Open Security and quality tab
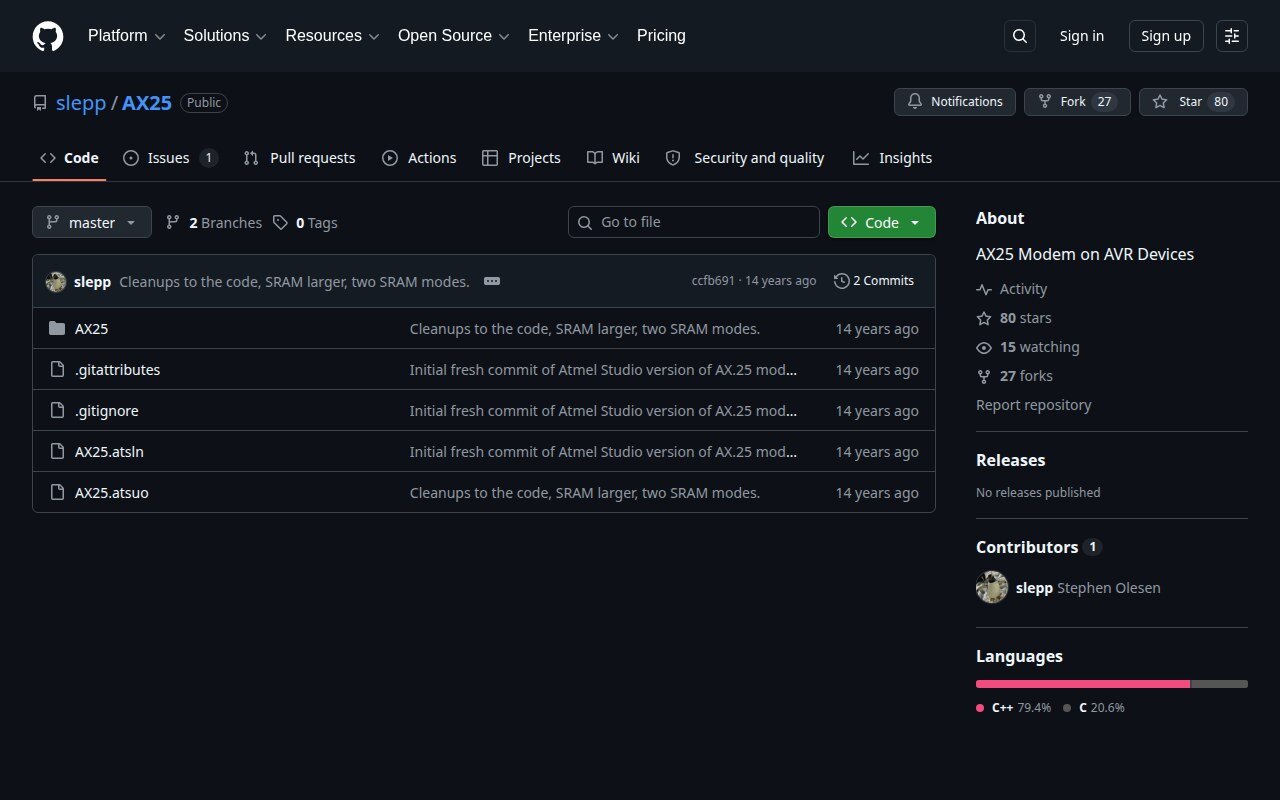 (x=745, y=158)
